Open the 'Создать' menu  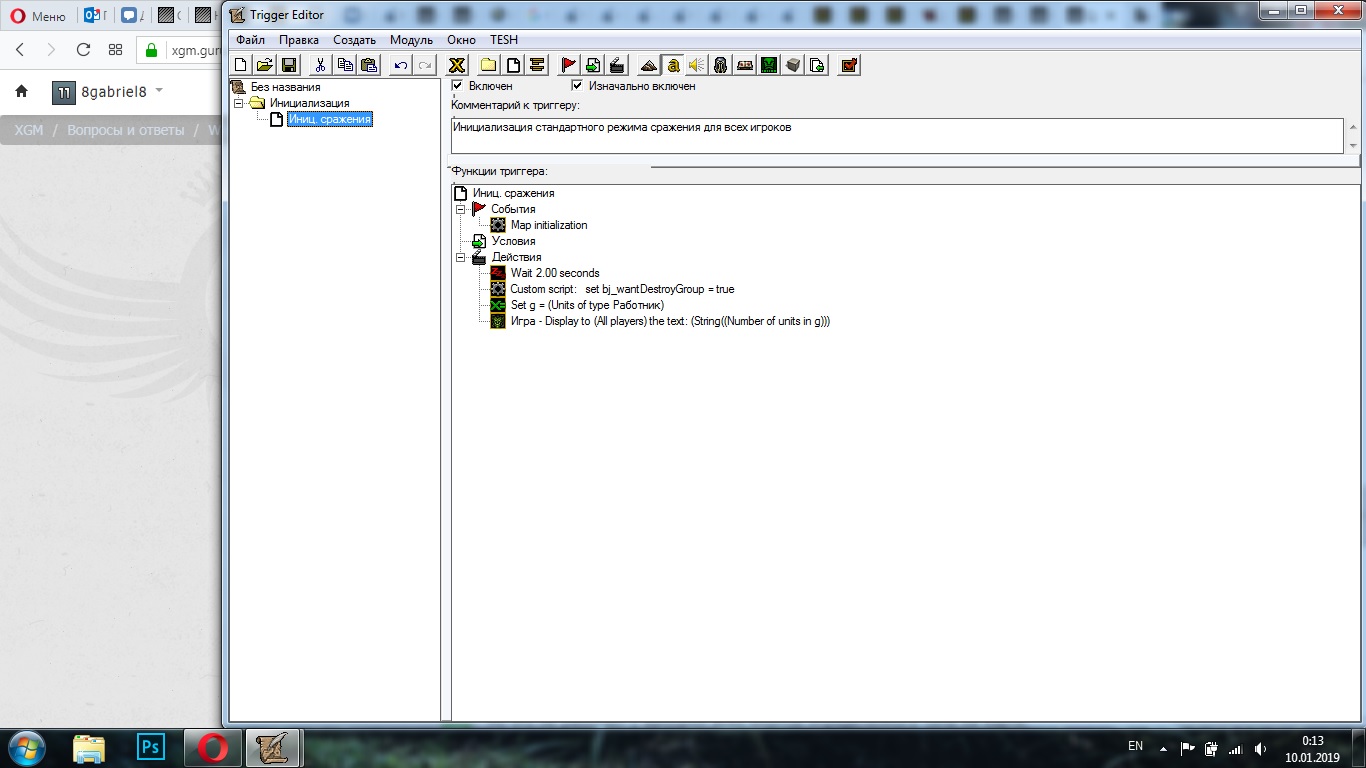point(354,40)
